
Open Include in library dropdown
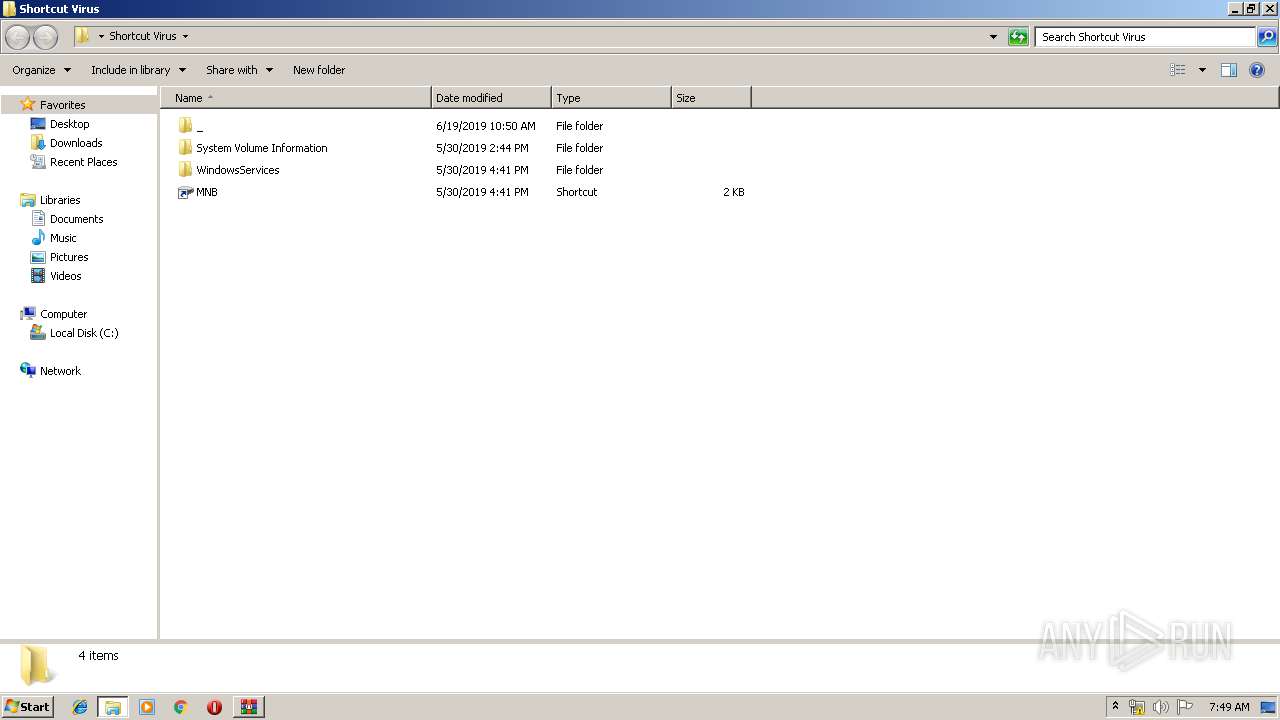coord(138,70)
